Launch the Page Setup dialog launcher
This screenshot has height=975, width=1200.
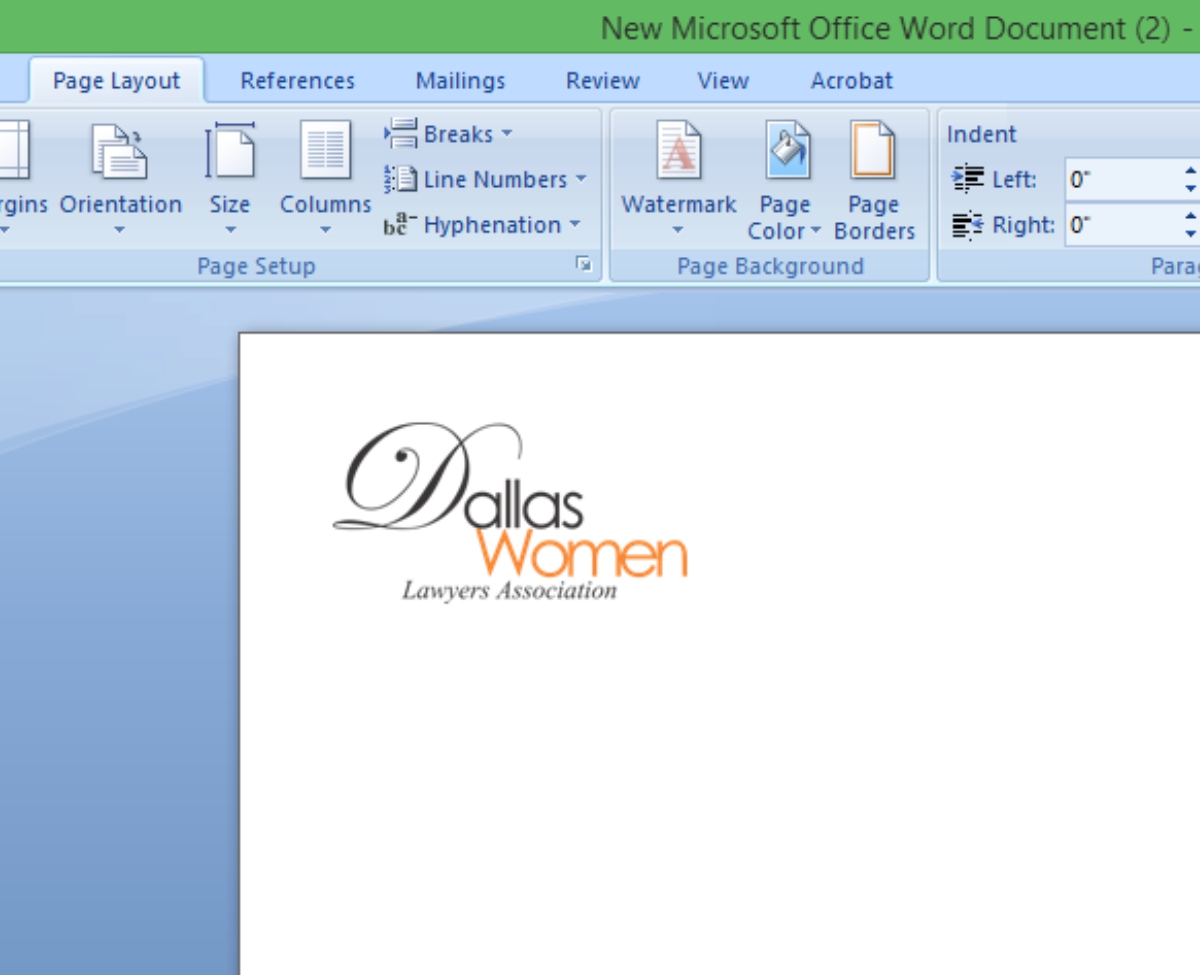pos(584,265)
